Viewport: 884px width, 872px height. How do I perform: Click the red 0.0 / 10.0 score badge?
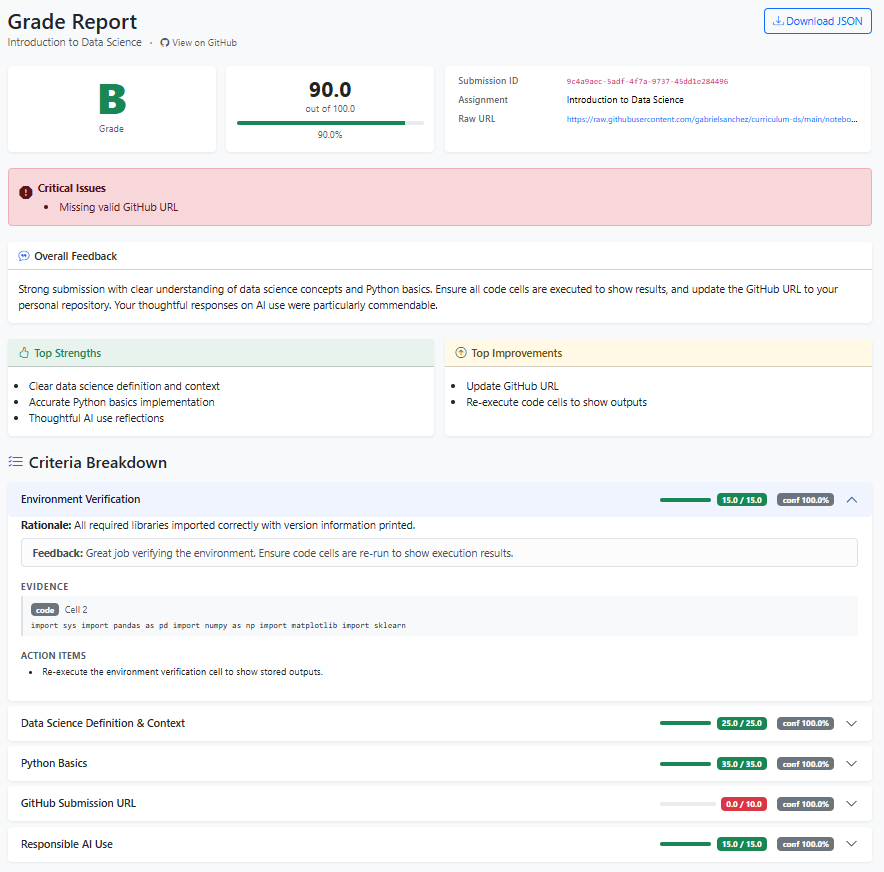point(744,804)
